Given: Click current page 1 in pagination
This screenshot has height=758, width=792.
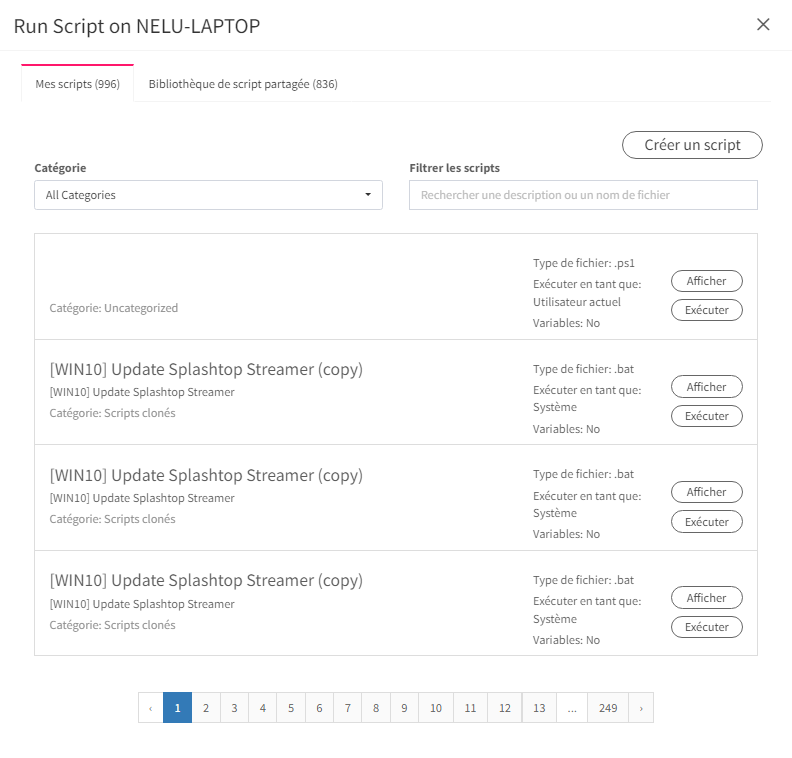Looking at the screenshot, I should [x=177, y=708].
